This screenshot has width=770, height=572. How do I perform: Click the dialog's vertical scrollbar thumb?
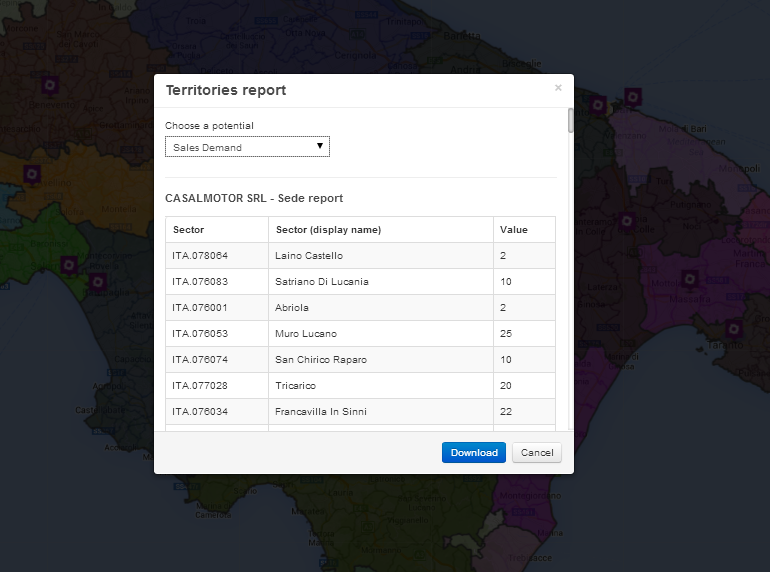[571, 121]
